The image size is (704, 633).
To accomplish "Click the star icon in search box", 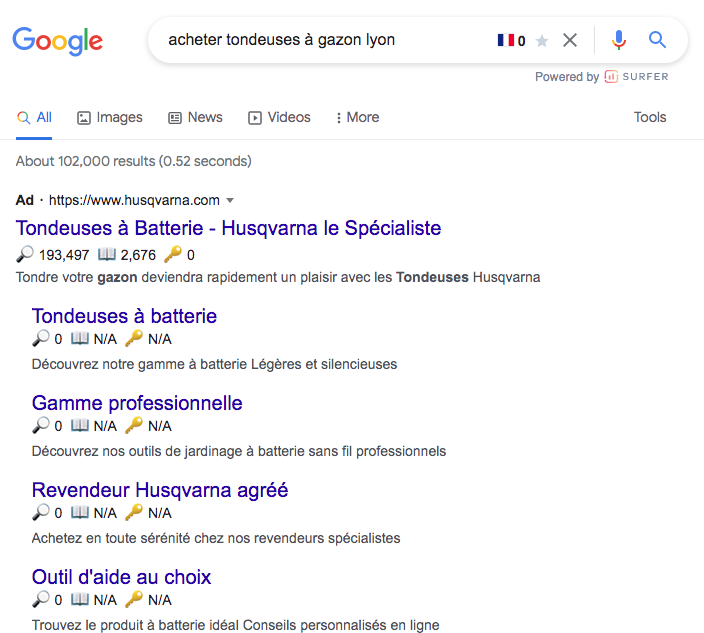I will 542,41.
